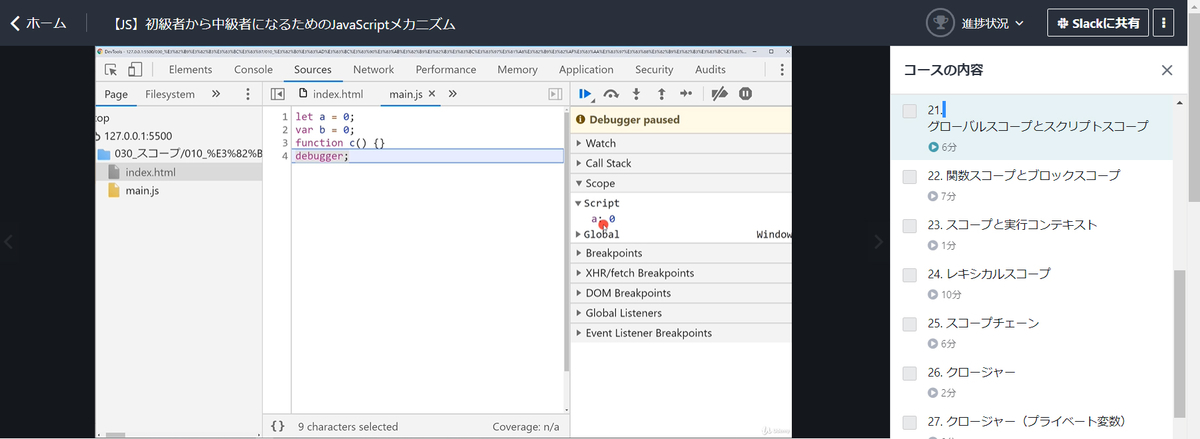Switch to the Audits tab
The image size is (1200, 439).
pos(710,69)
